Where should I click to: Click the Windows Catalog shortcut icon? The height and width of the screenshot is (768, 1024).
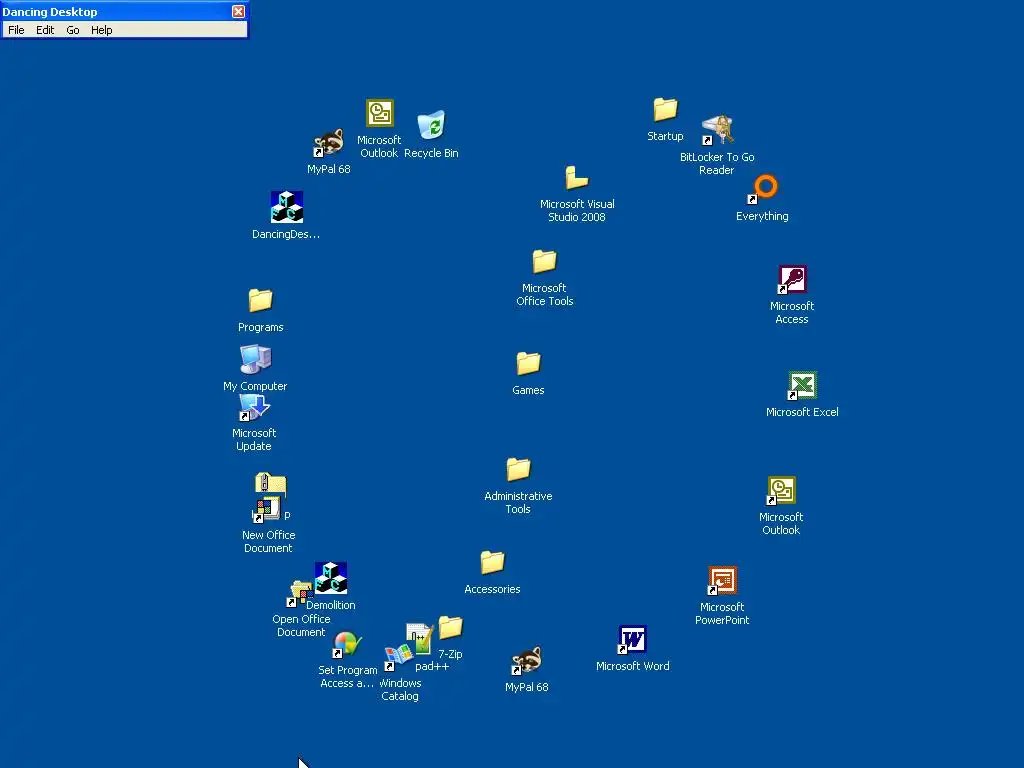(x=398, y=658)
